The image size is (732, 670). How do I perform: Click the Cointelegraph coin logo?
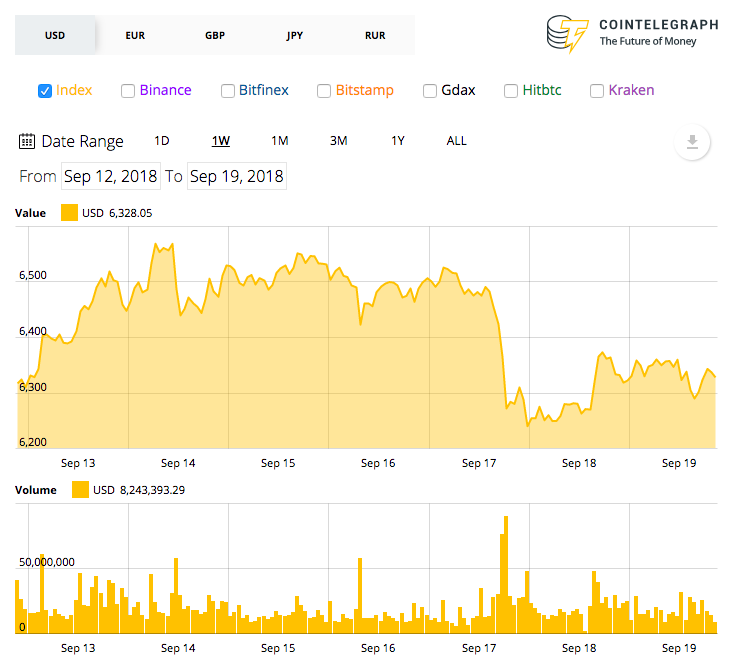point(567,34)
